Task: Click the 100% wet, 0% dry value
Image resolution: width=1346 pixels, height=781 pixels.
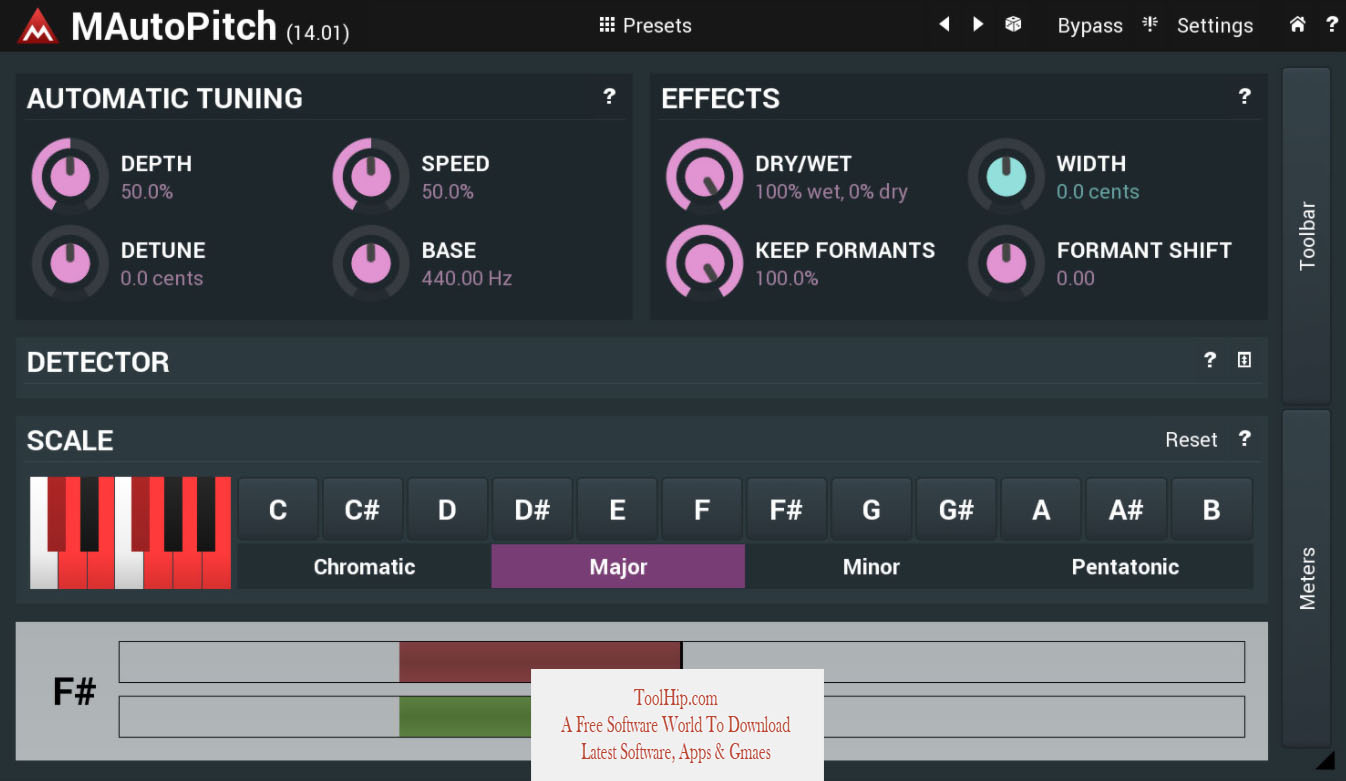Action: tap(831, 191)
